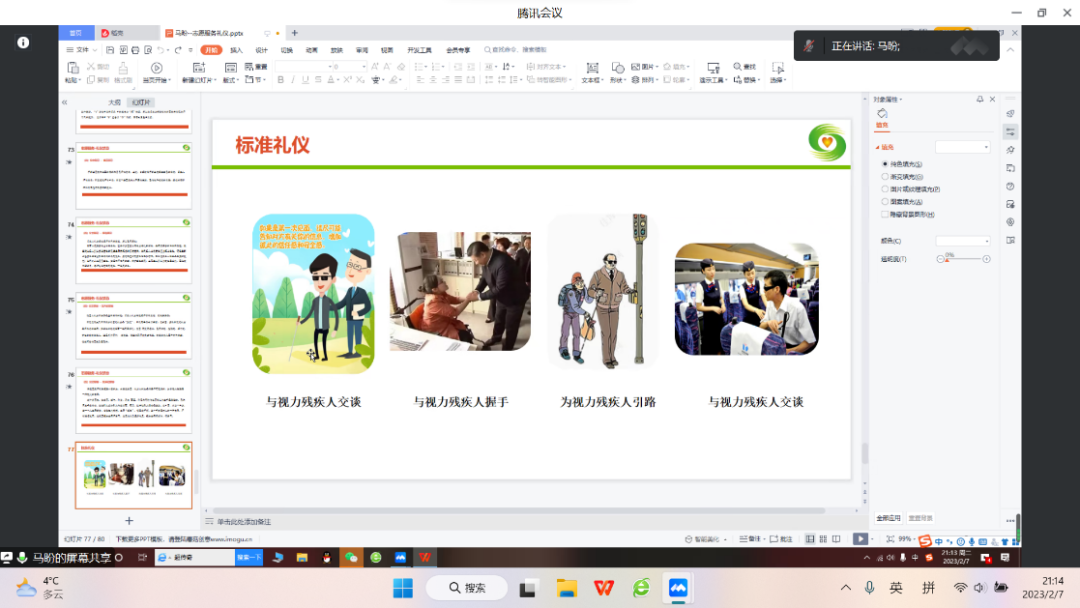Switch to the Insert ribbon tab

click(x=236, y=49)
